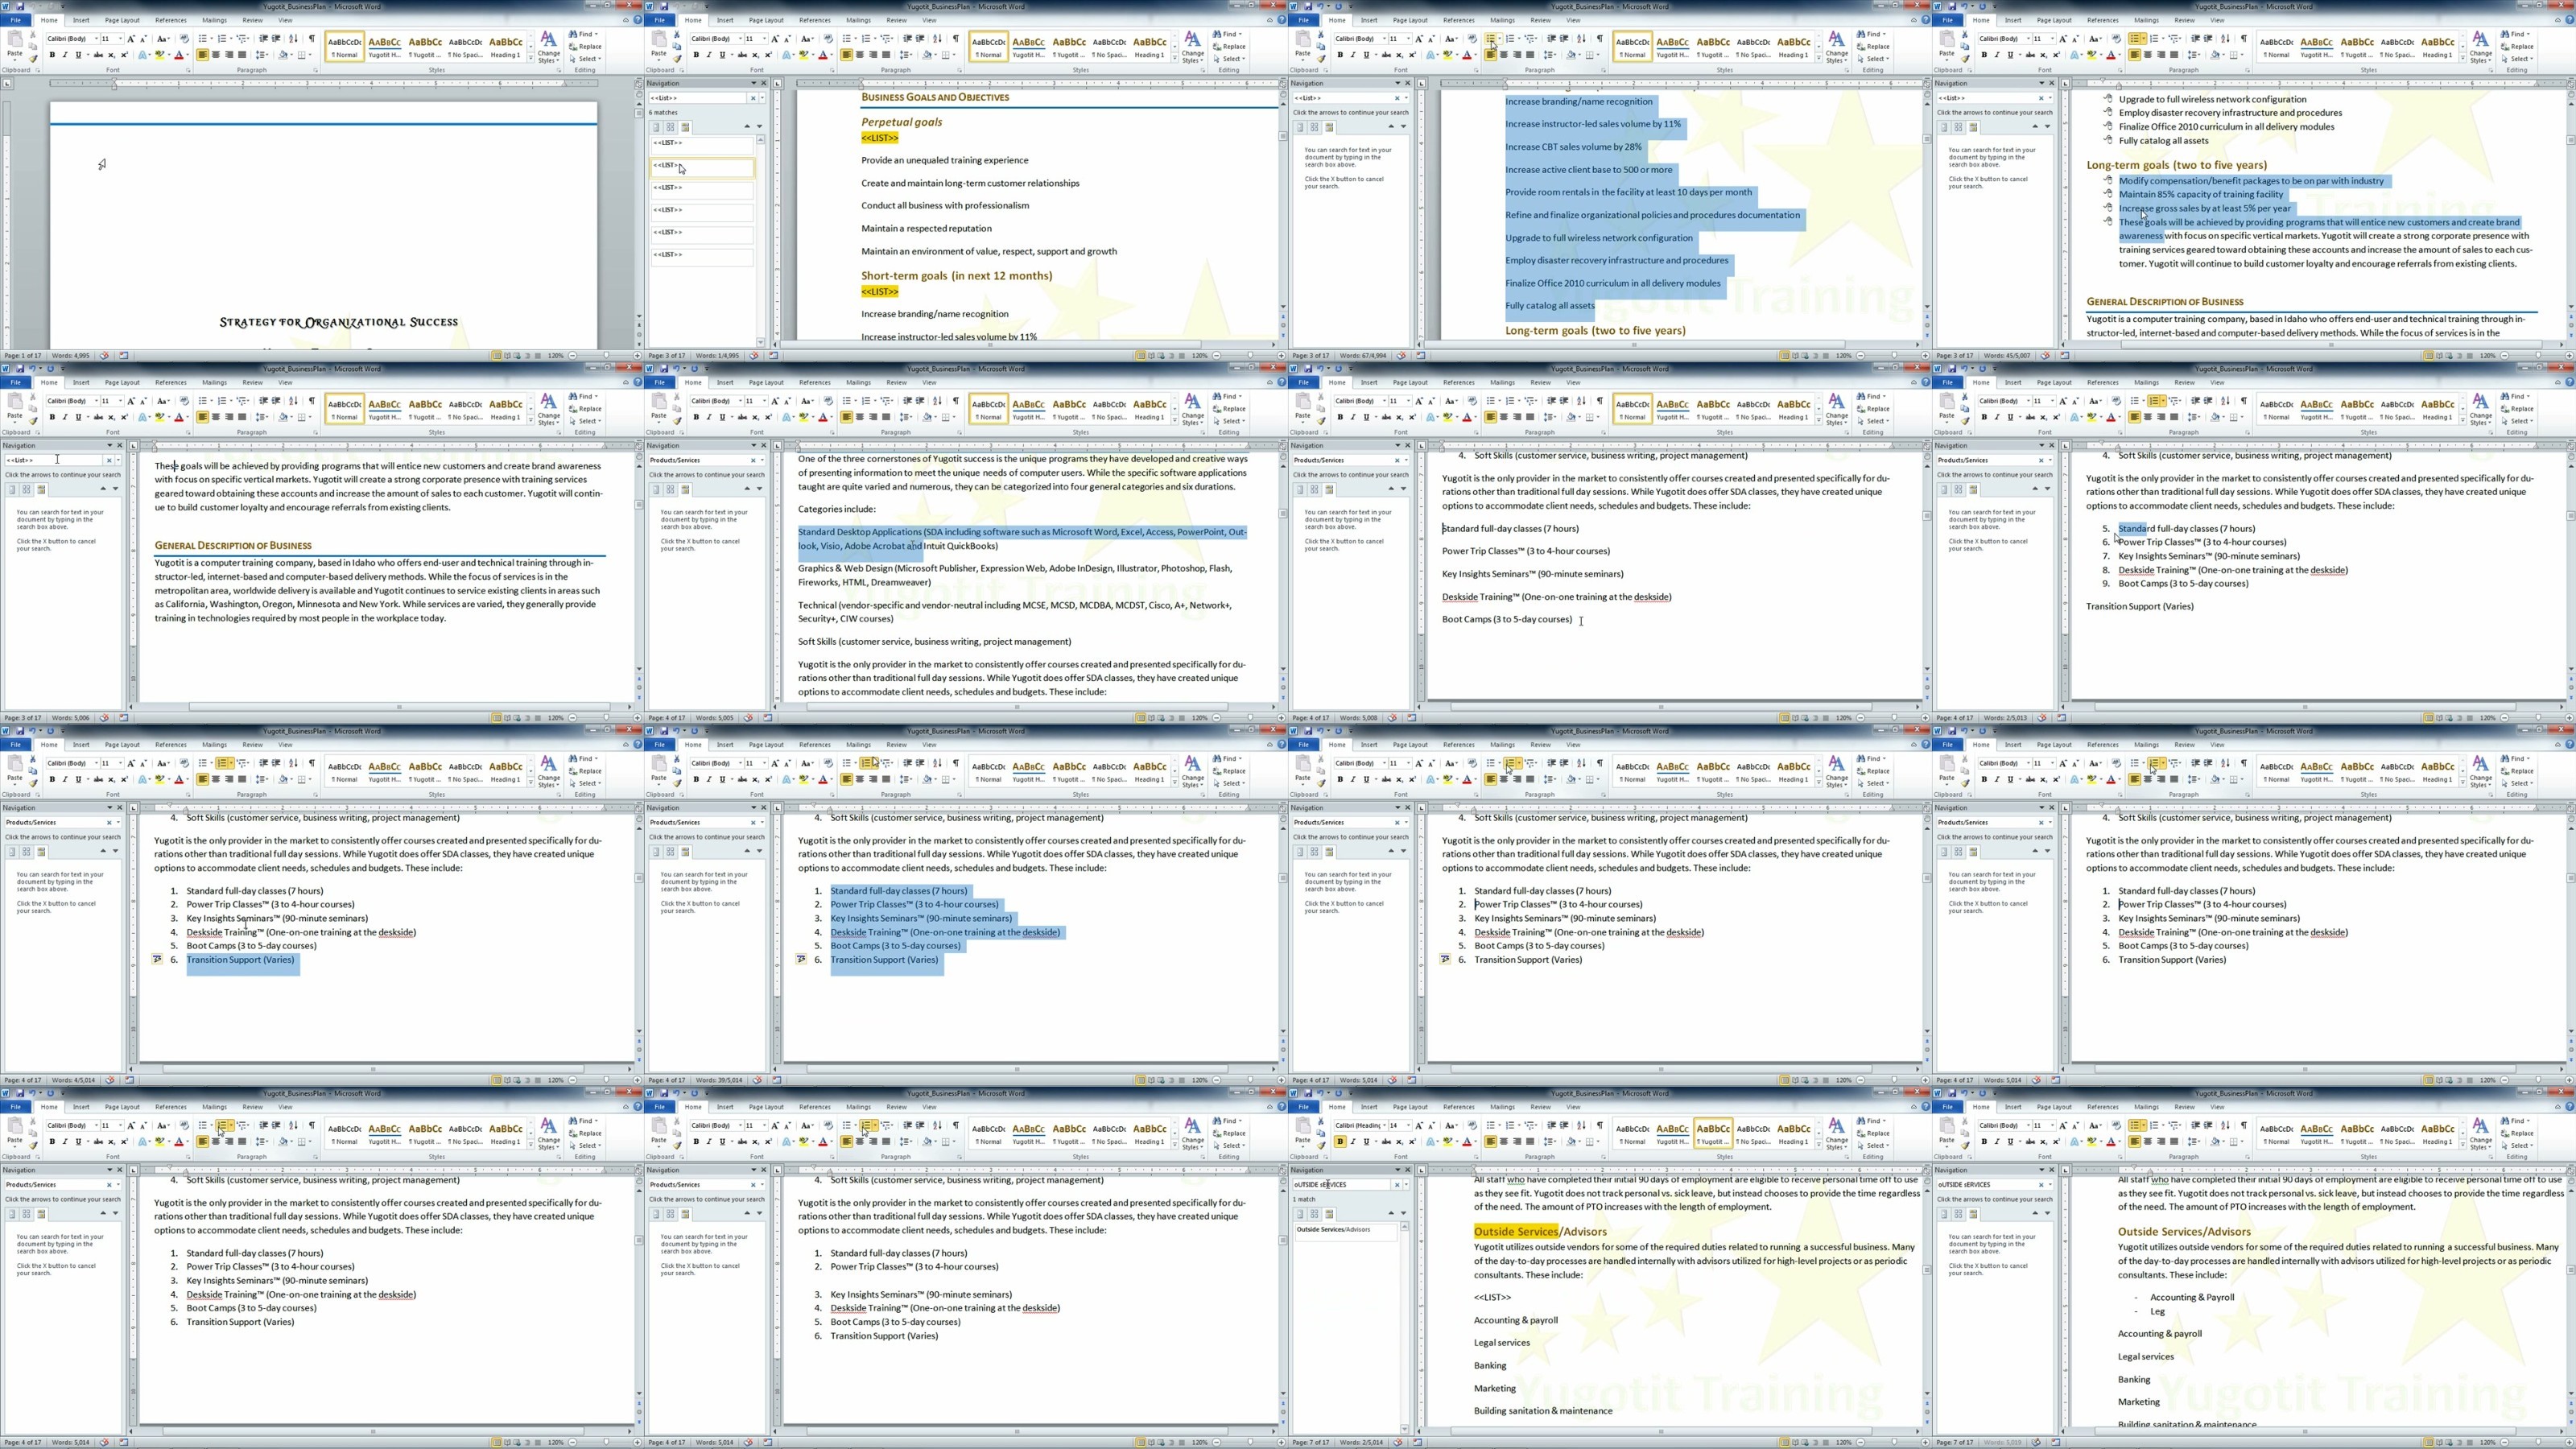Click headings-browse icon in the '6 matches' Navigation pane
Viewport: 2576px width, 1449px height.
click(x=656, y=127)
